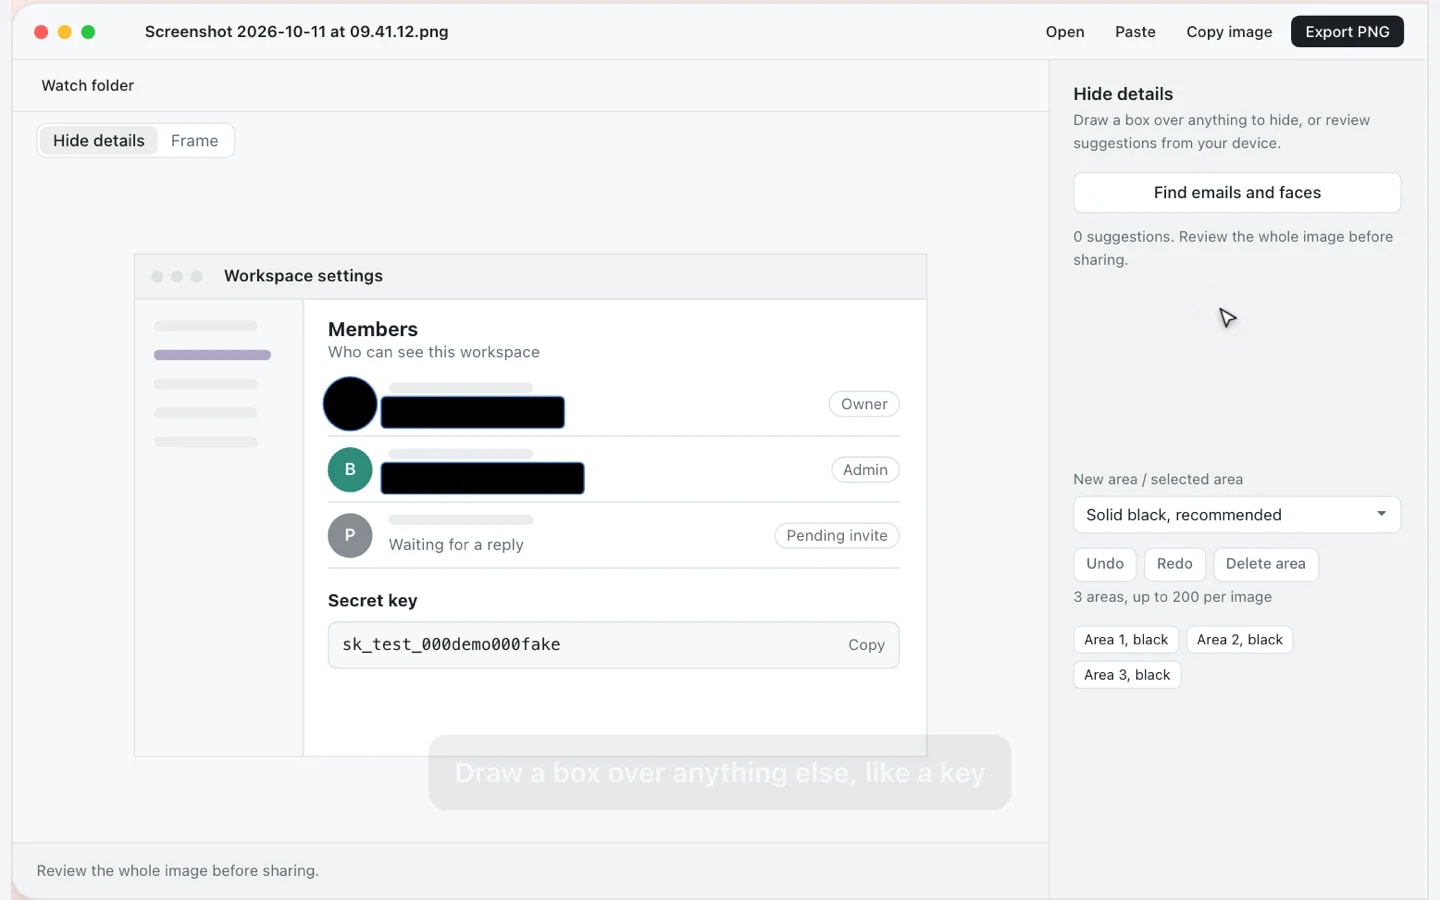Click Copy image in the toolbar
1440x900 pixels.
pos(1229,32)
